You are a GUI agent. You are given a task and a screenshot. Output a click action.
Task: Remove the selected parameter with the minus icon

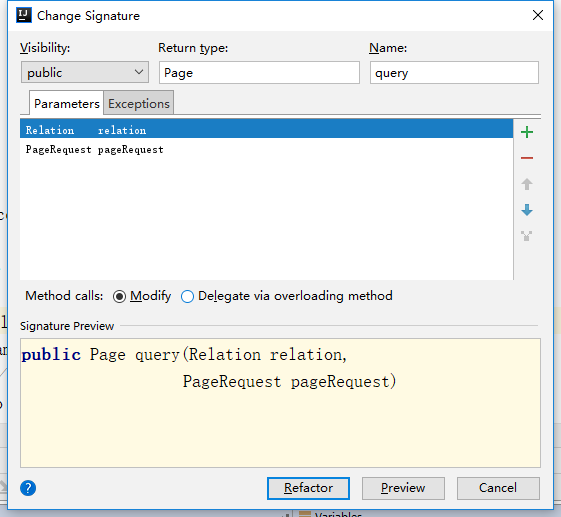527,158
